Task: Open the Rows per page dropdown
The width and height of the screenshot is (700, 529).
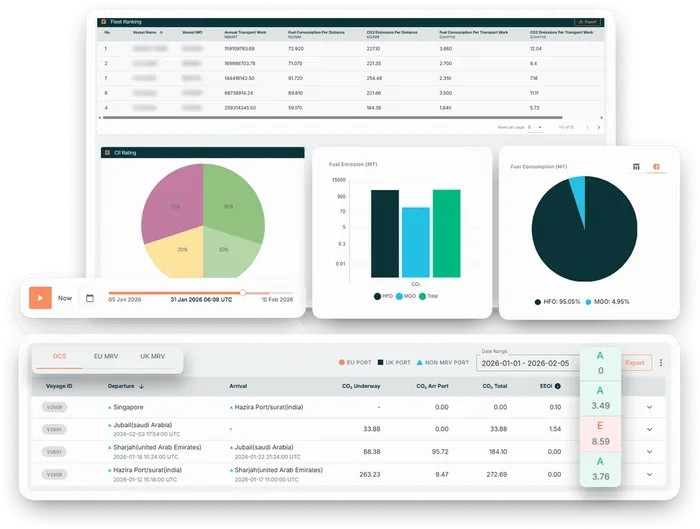Action: pyautogui.click(x=535, y=128)
